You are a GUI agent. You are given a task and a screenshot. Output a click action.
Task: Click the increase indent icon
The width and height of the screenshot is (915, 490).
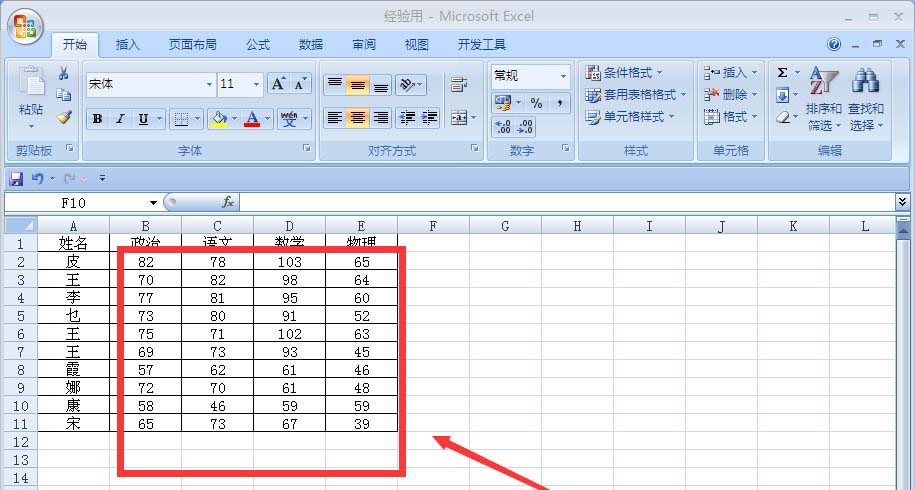(429, 118)
